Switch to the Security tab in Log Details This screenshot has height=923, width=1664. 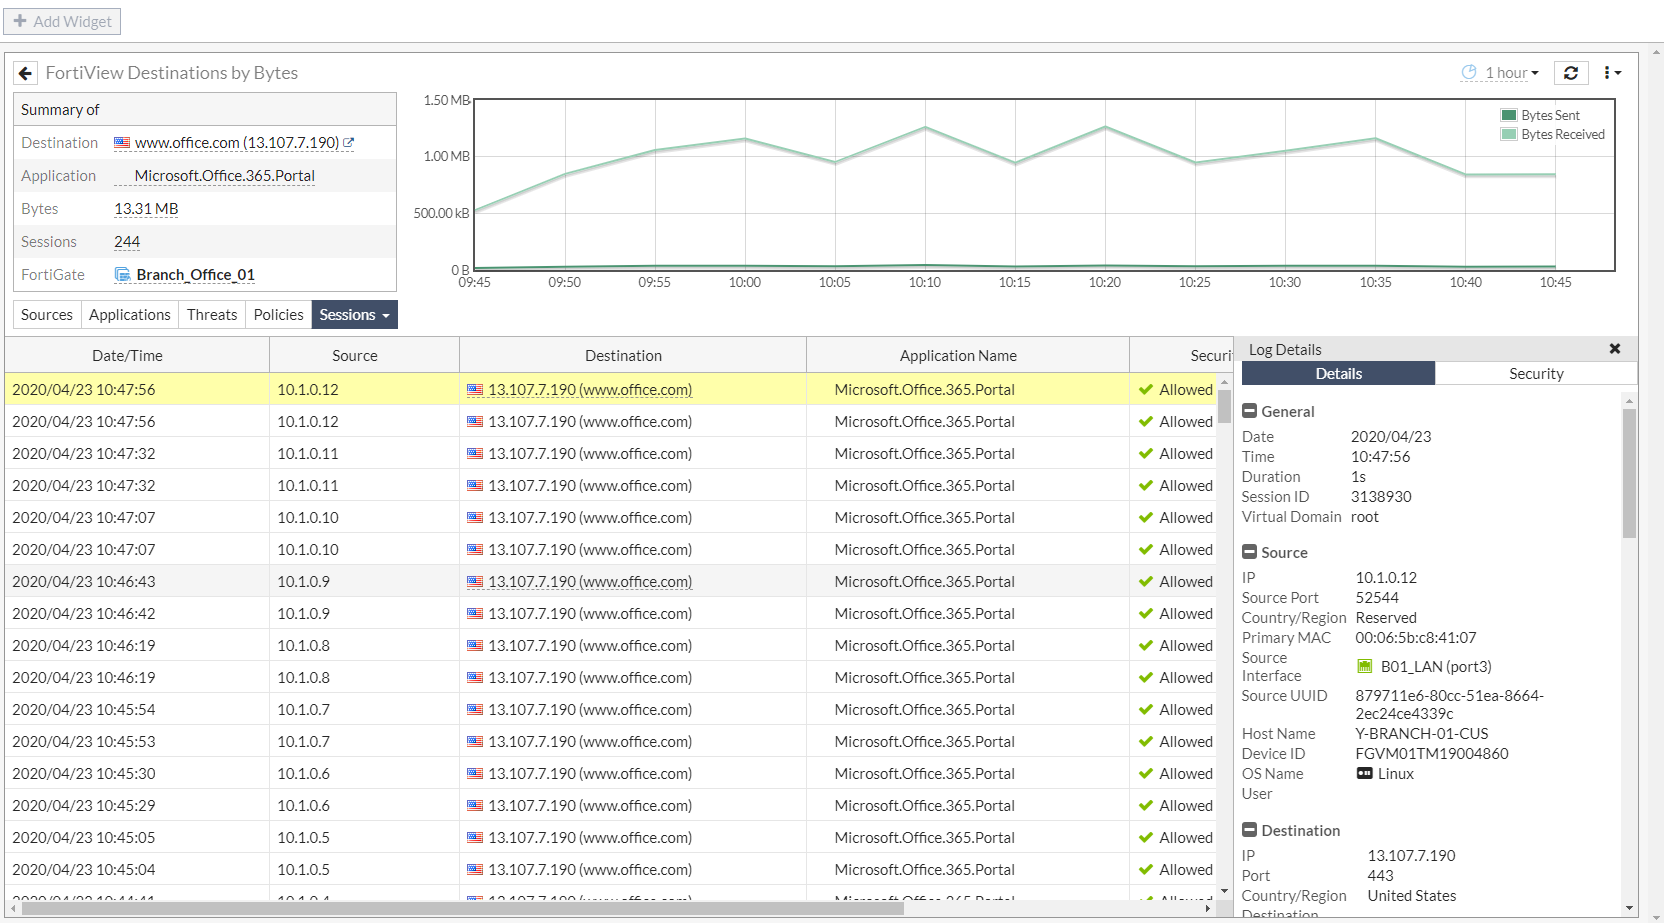point(1536,373)
